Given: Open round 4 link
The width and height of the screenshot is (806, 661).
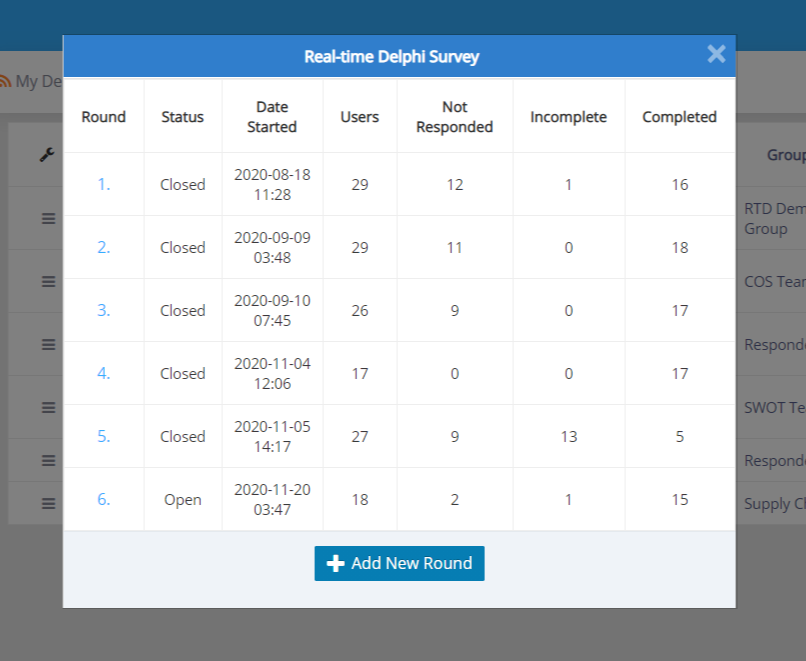Looking at the screenshot, I should pos(104,373).
